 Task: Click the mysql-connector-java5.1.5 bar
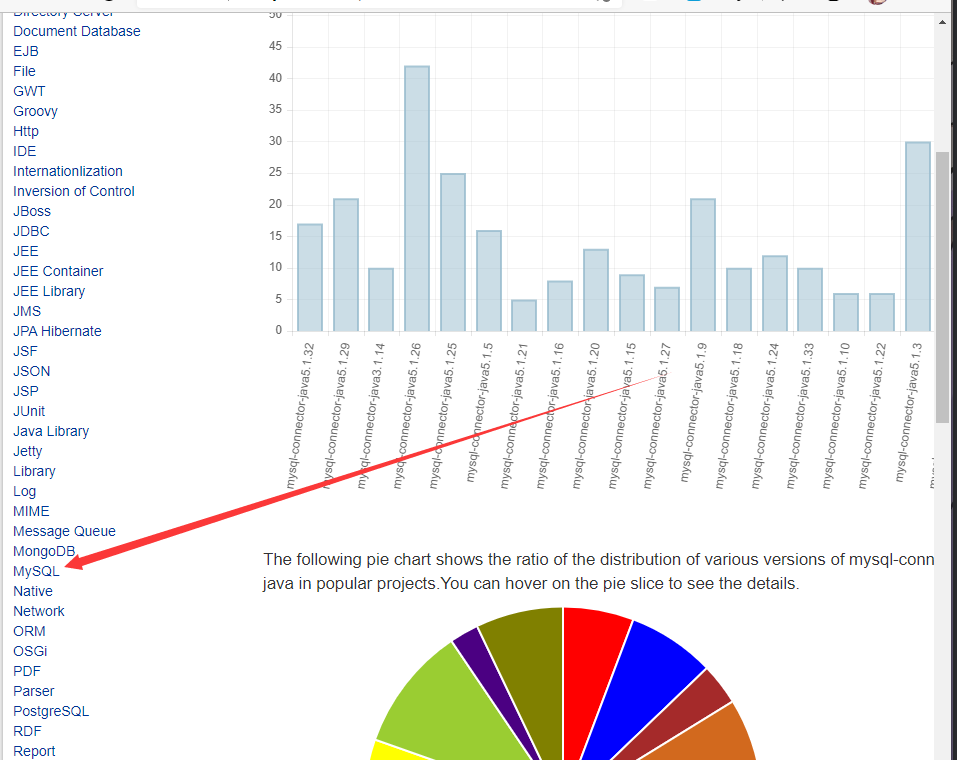point(489,281)
